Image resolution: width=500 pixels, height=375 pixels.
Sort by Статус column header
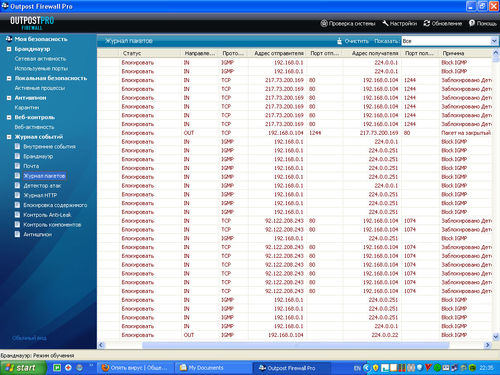tap(150, 53)
